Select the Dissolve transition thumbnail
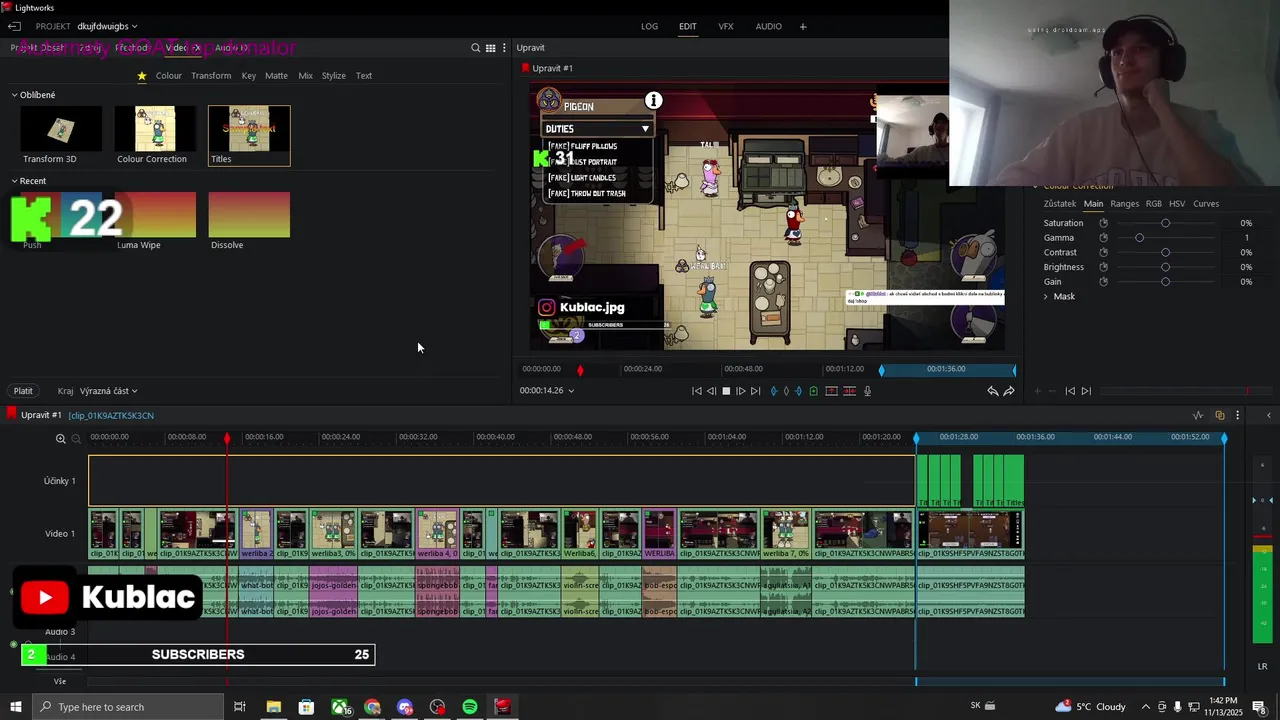The height and width of the screenshot is (720, 1280). point(249,215)
